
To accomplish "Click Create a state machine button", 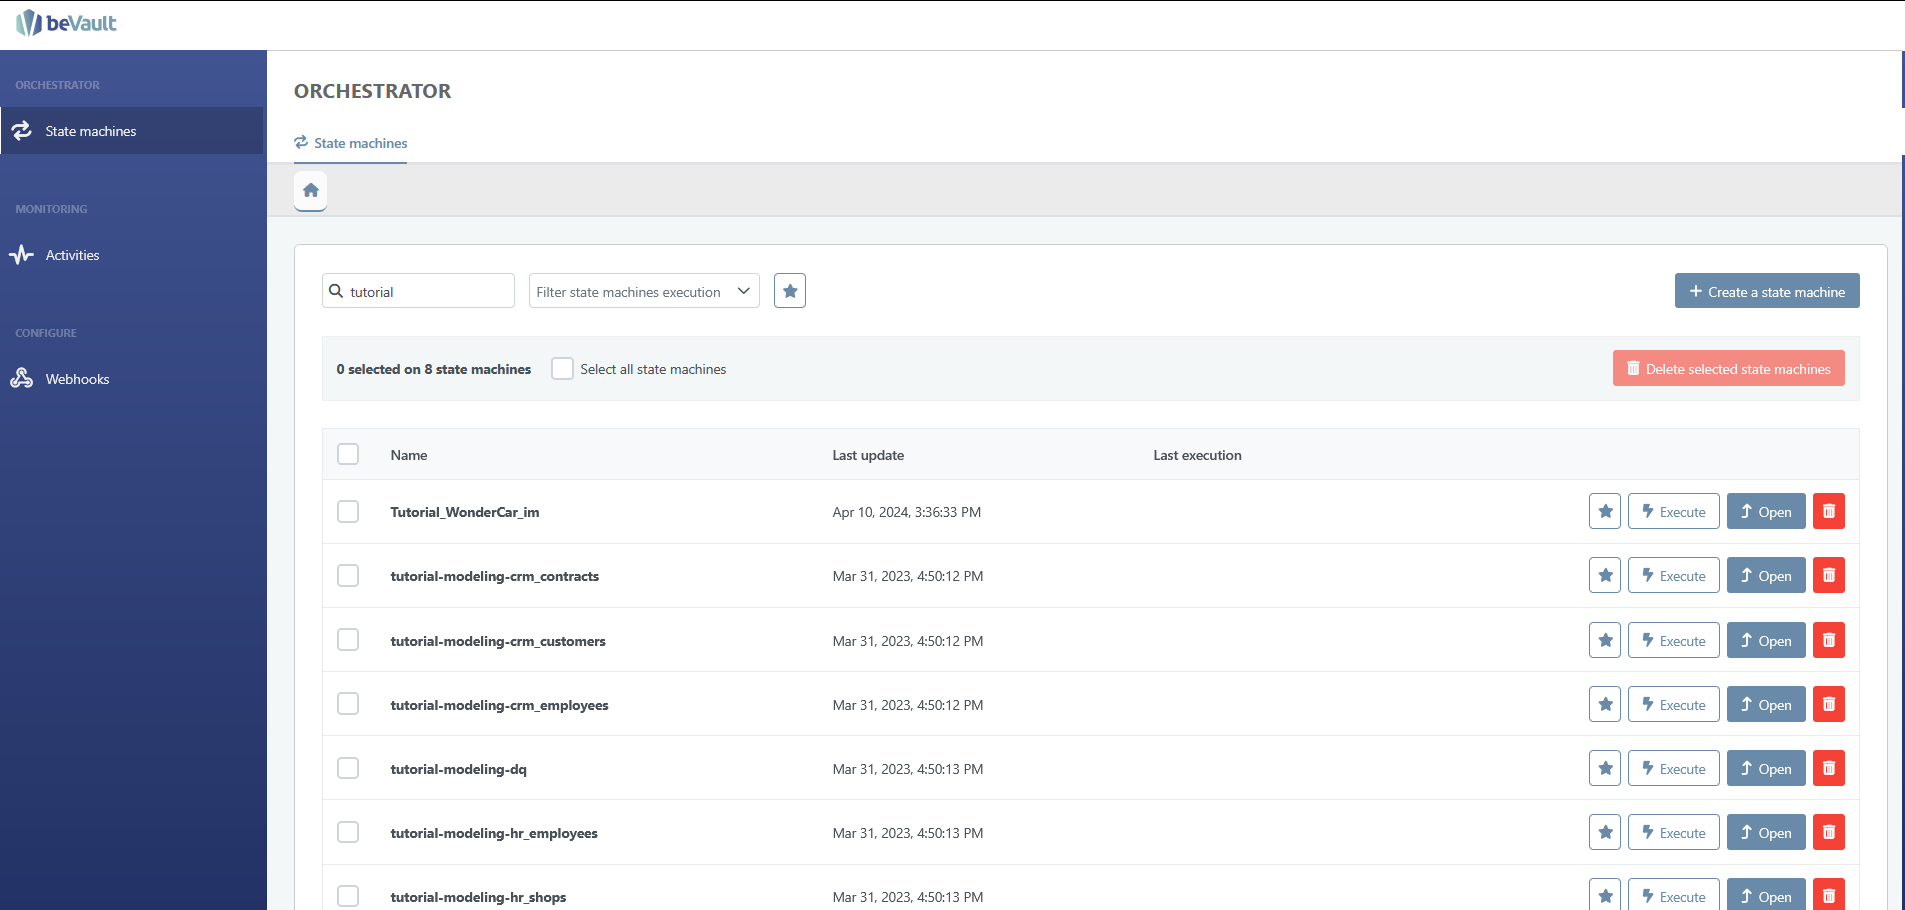I will pyautogui.click(x=1766, y=291).
